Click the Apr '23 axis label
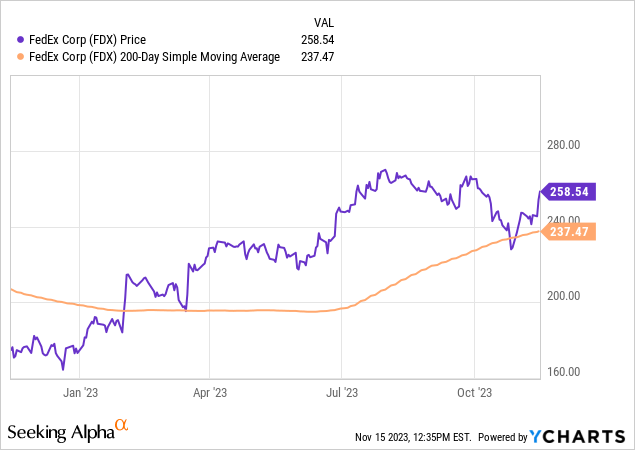635x450 pixels. click(x=209, y=393)
